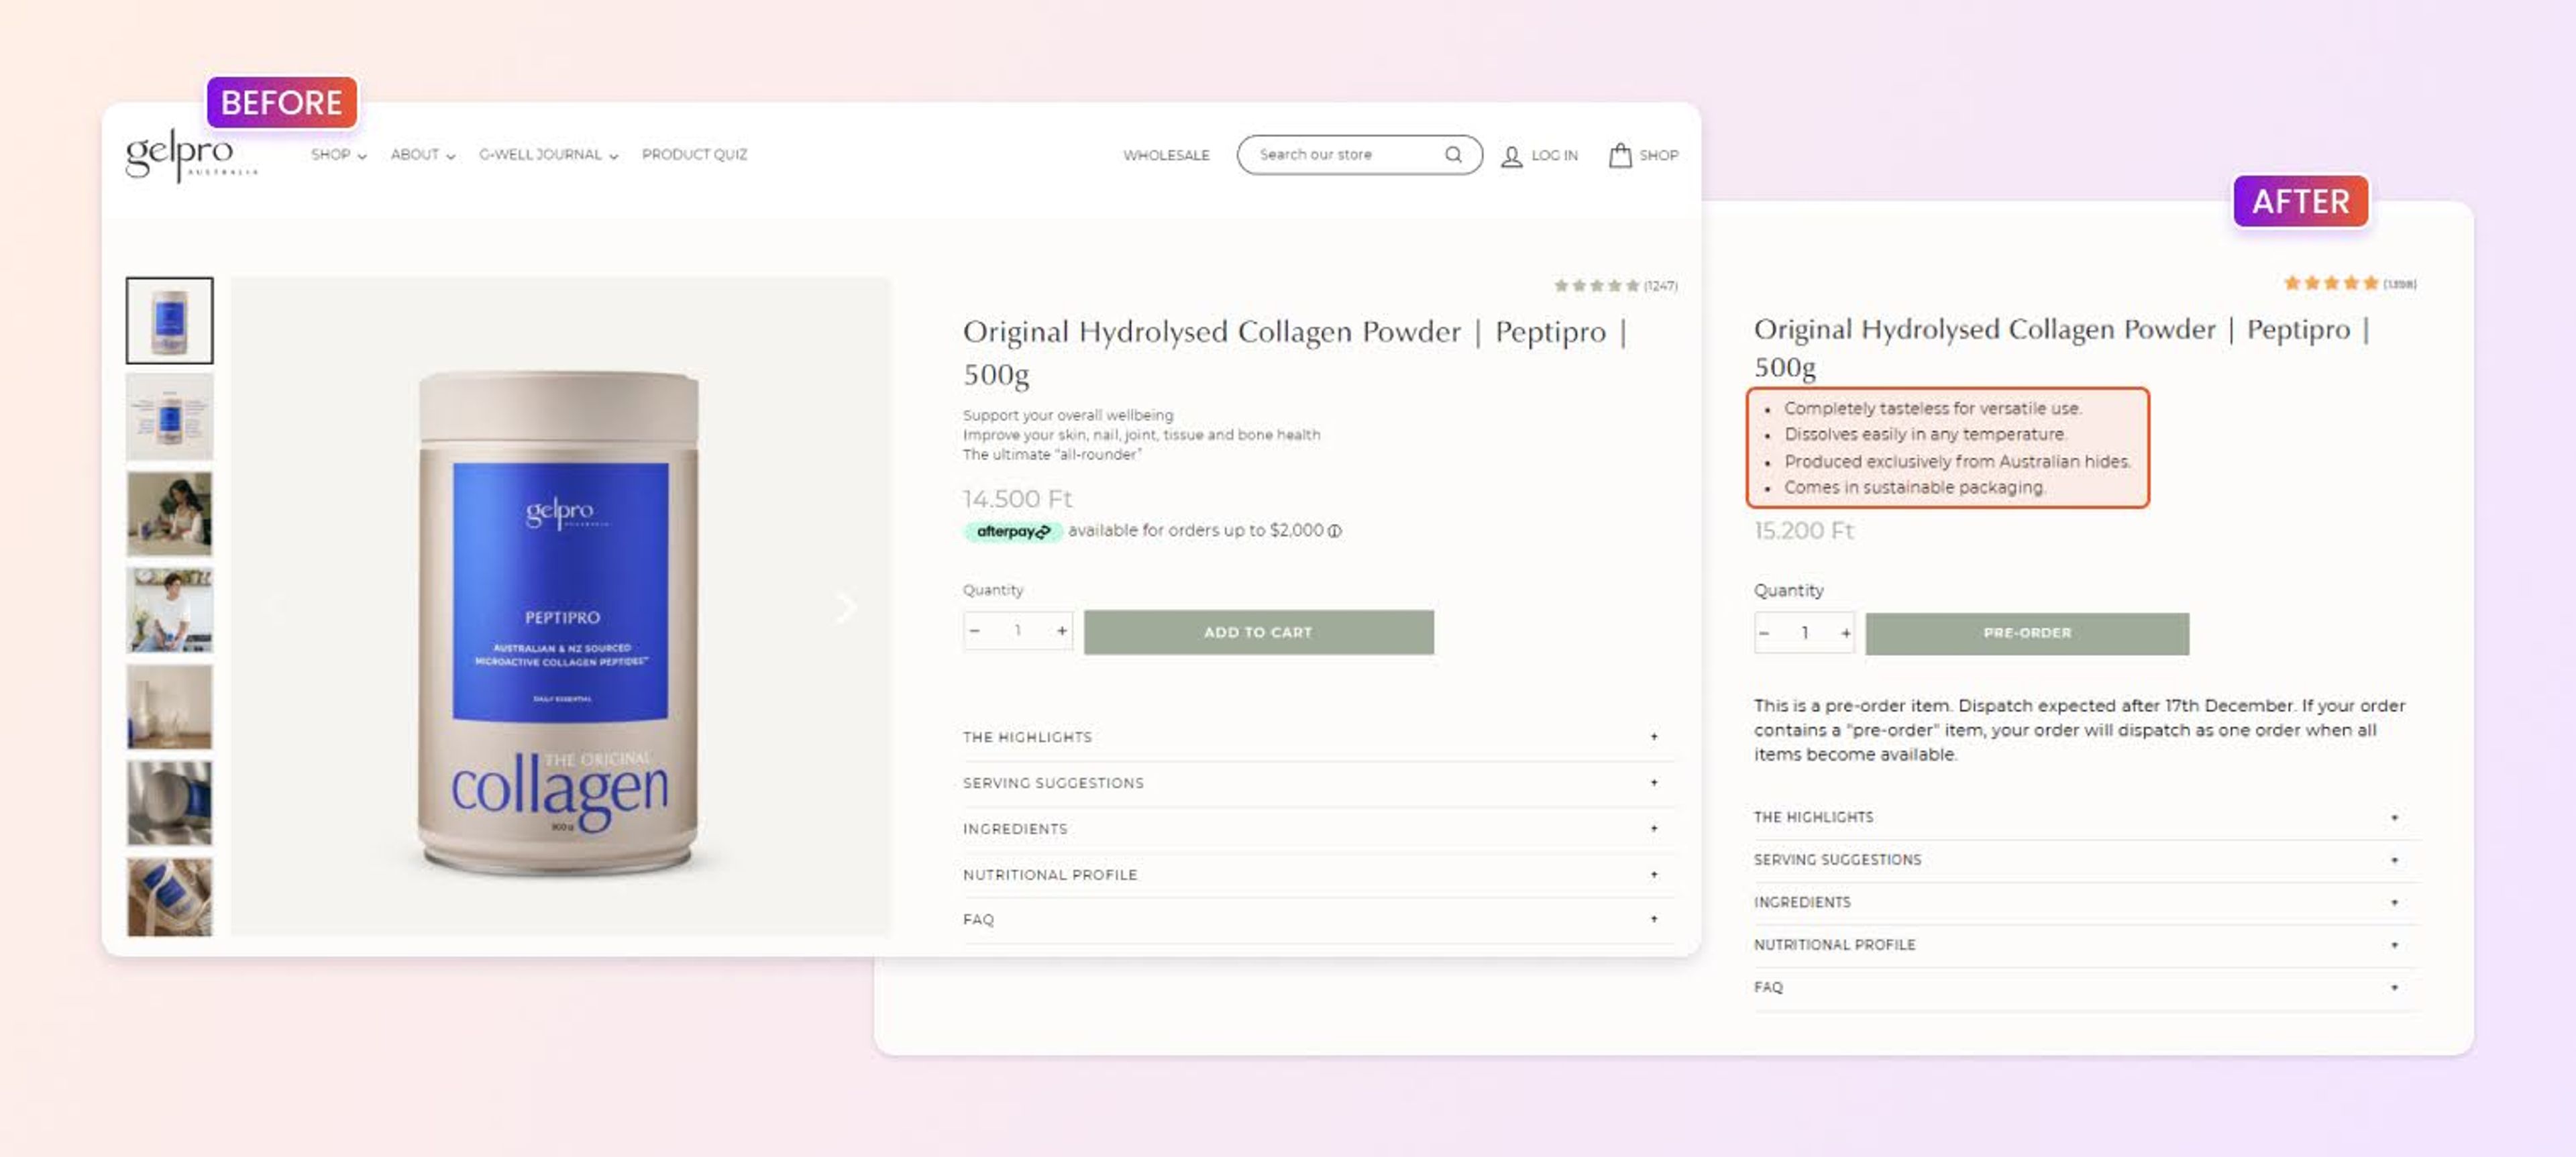
Task: Open the ABOUT dropdown menu
Action: (423, 155)
